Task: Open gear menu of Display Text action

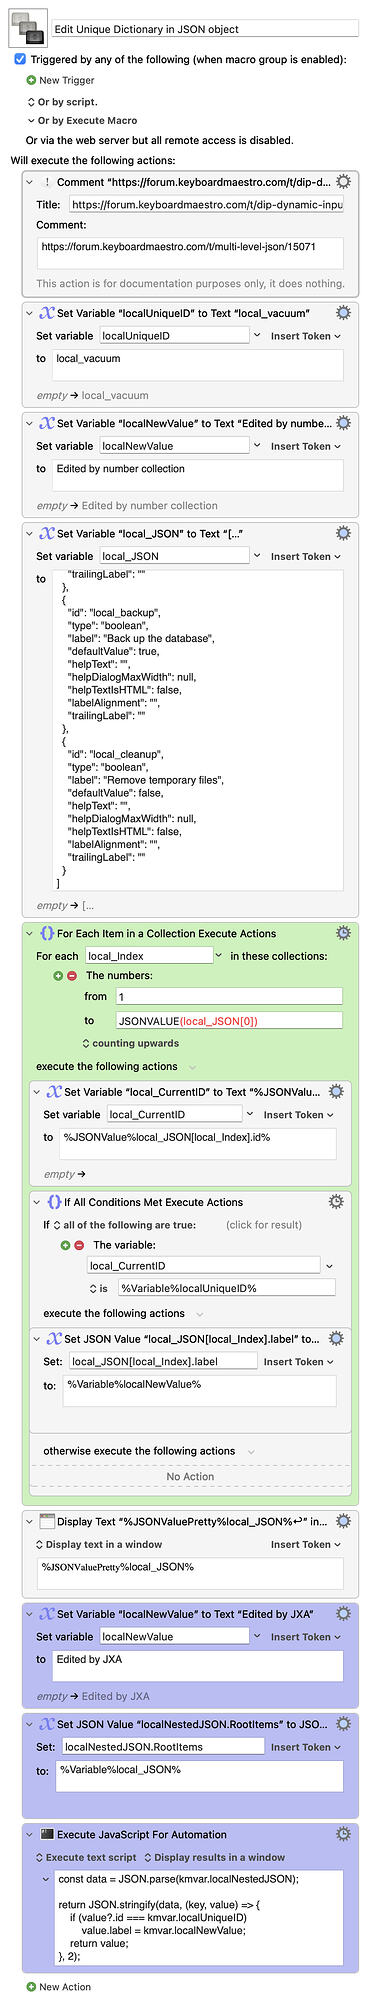Action: (x=343, y=1521)
